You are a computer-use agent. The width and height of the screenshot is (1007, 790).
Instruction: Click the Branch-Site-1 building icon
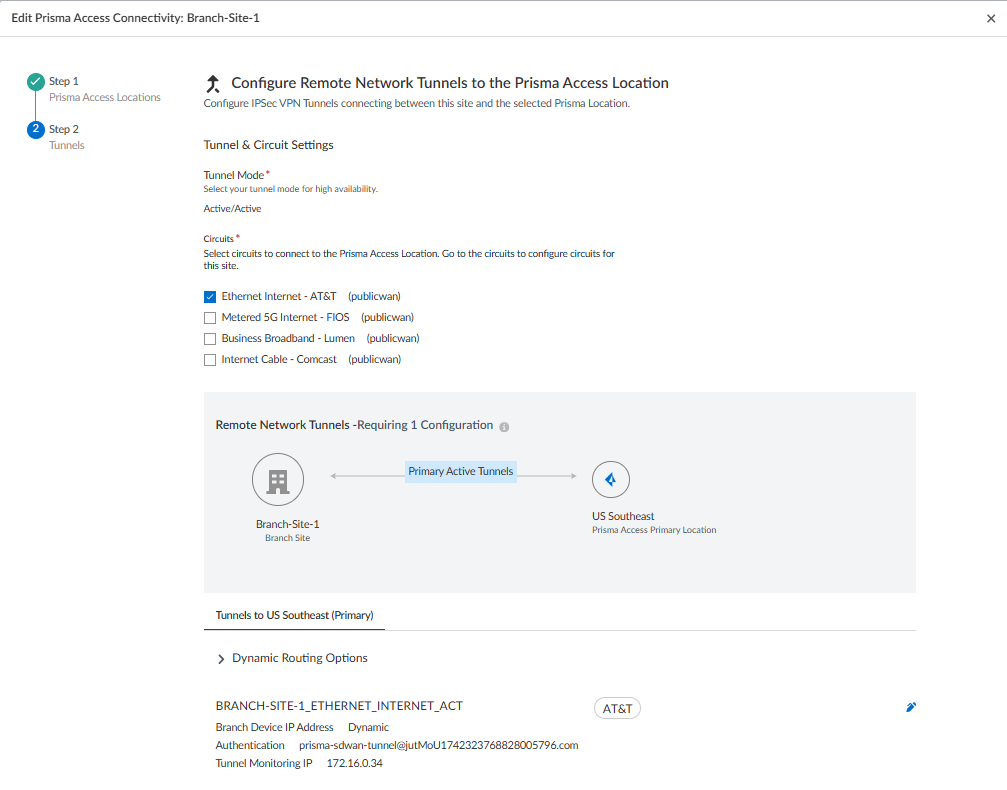[278, 481]
